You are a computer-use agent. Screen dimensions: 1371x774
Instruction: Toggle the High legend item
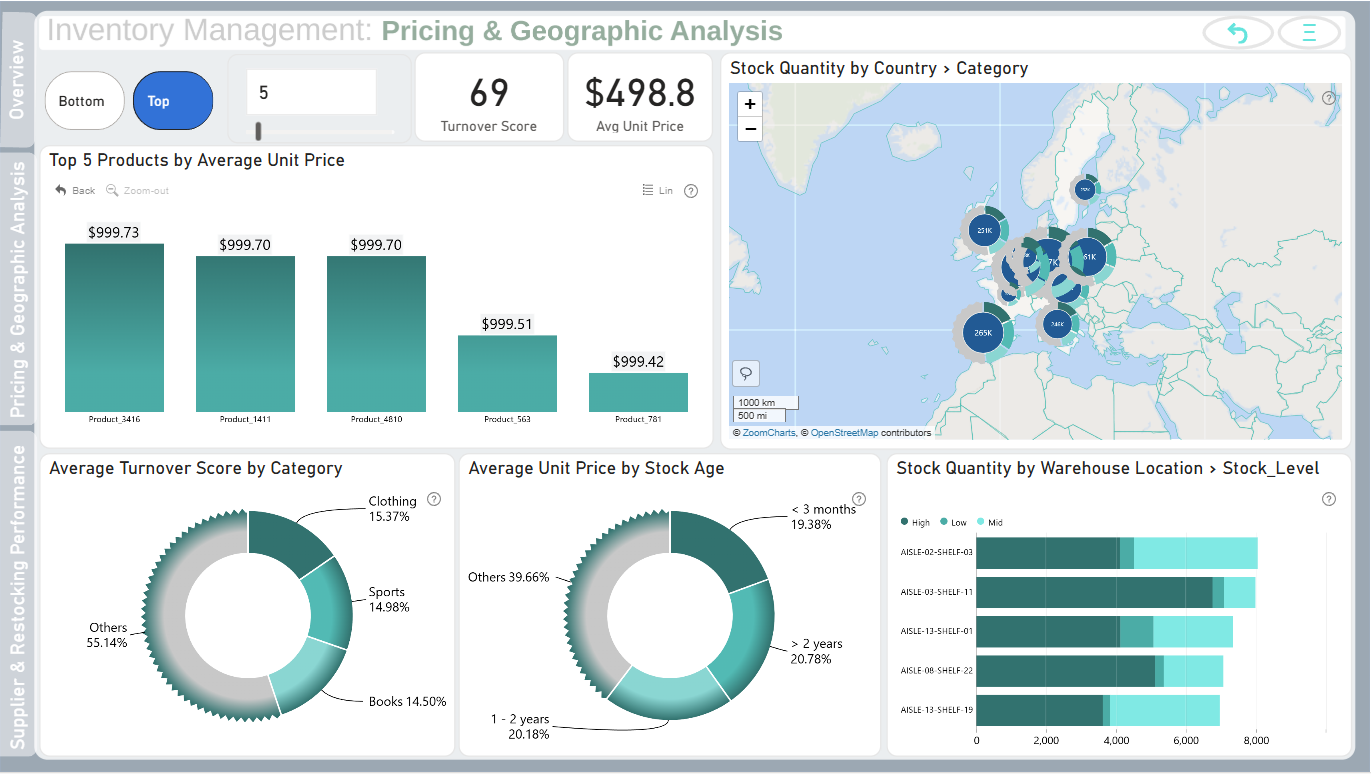coord(916,523)
